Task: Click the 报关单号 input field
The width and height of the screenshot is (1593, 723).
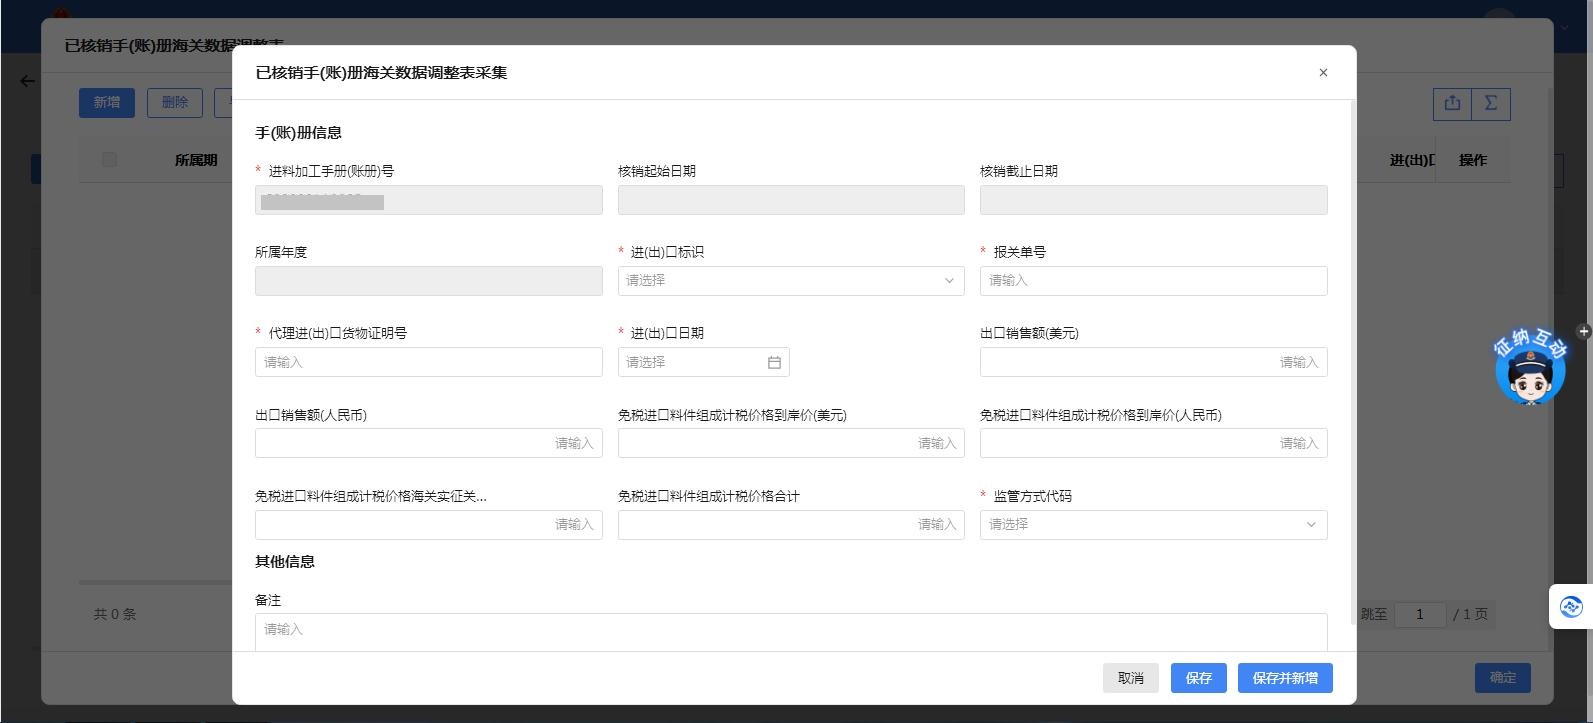Action: coord(1152,281)
